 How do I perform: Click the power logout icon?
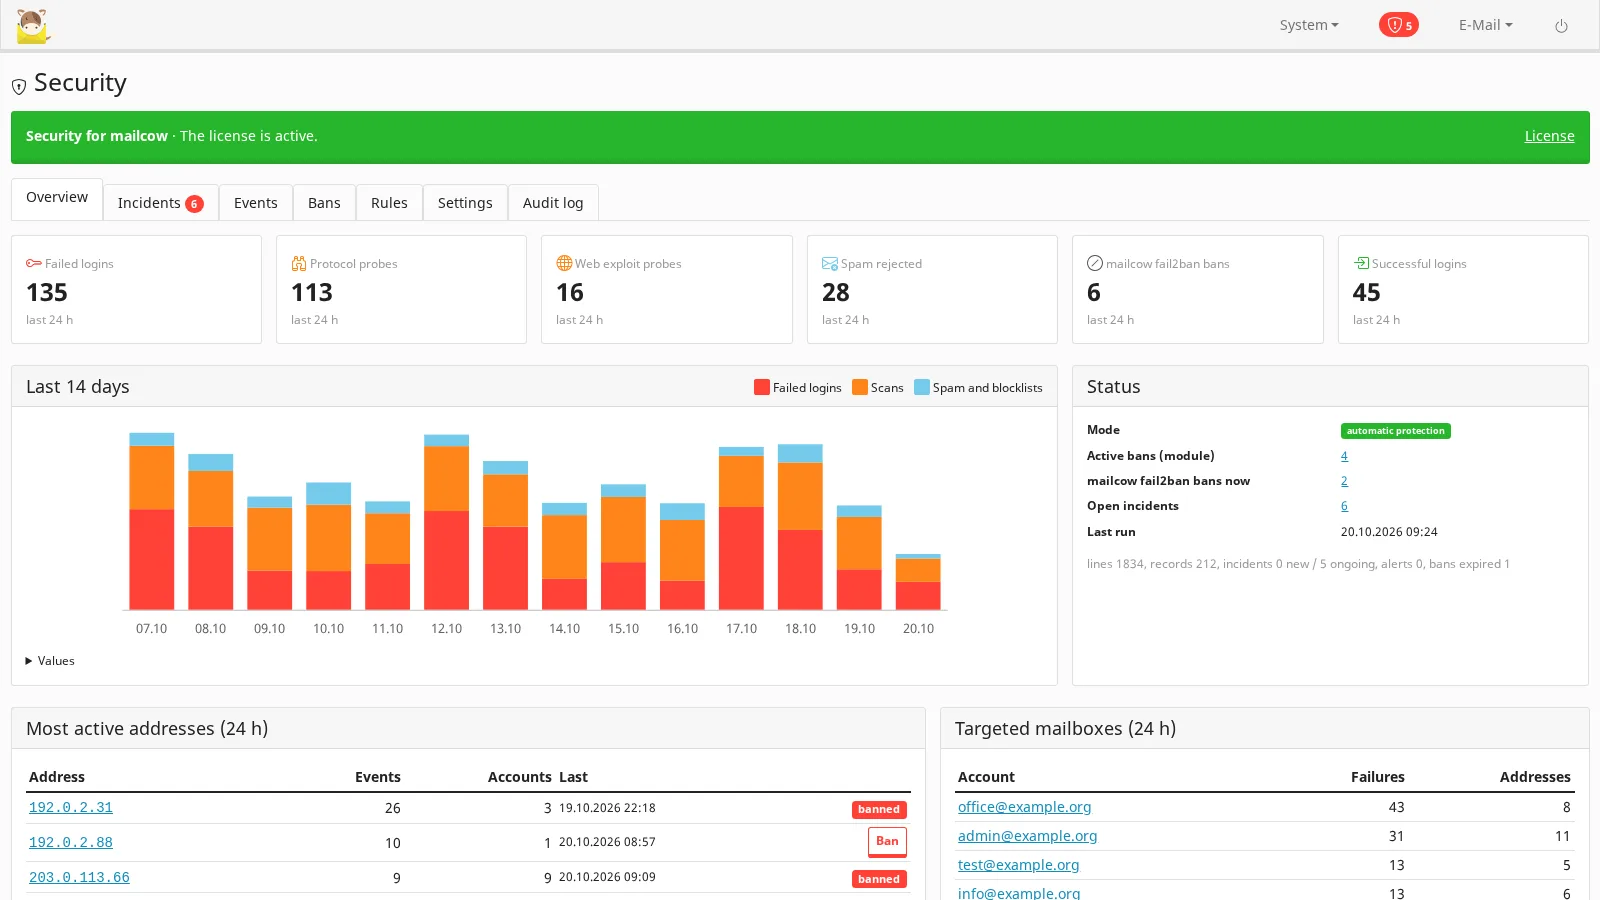(x=1561, y=26)
